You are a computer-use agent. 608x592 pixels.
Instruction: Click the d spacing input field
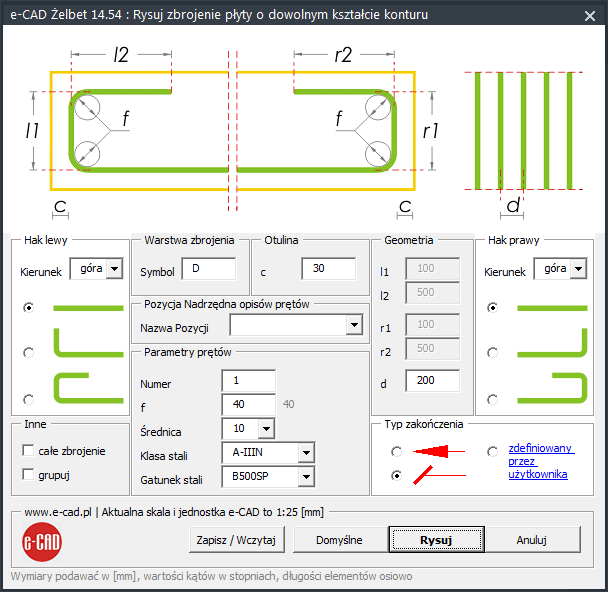click(x=433, y=380)
